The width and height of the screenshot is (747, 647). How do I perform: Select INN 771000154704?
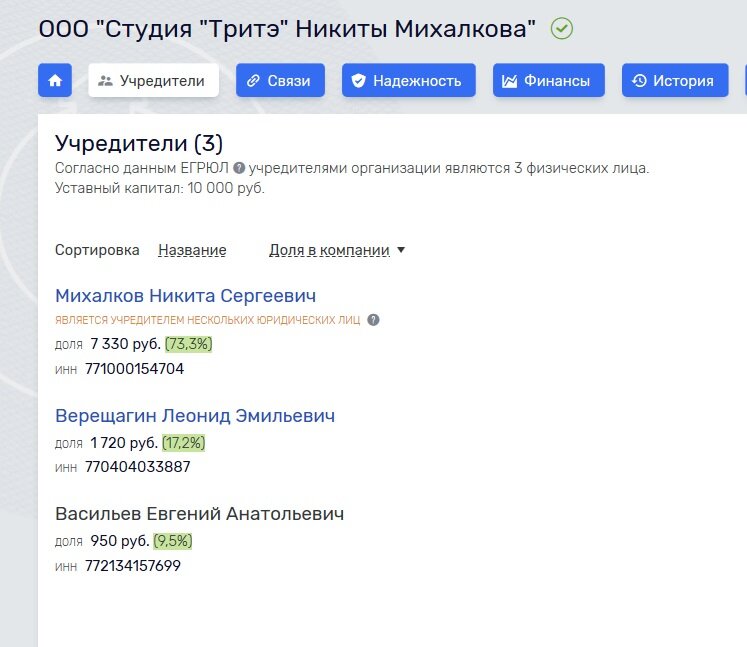pyautogui.click(x=134, y=369)
